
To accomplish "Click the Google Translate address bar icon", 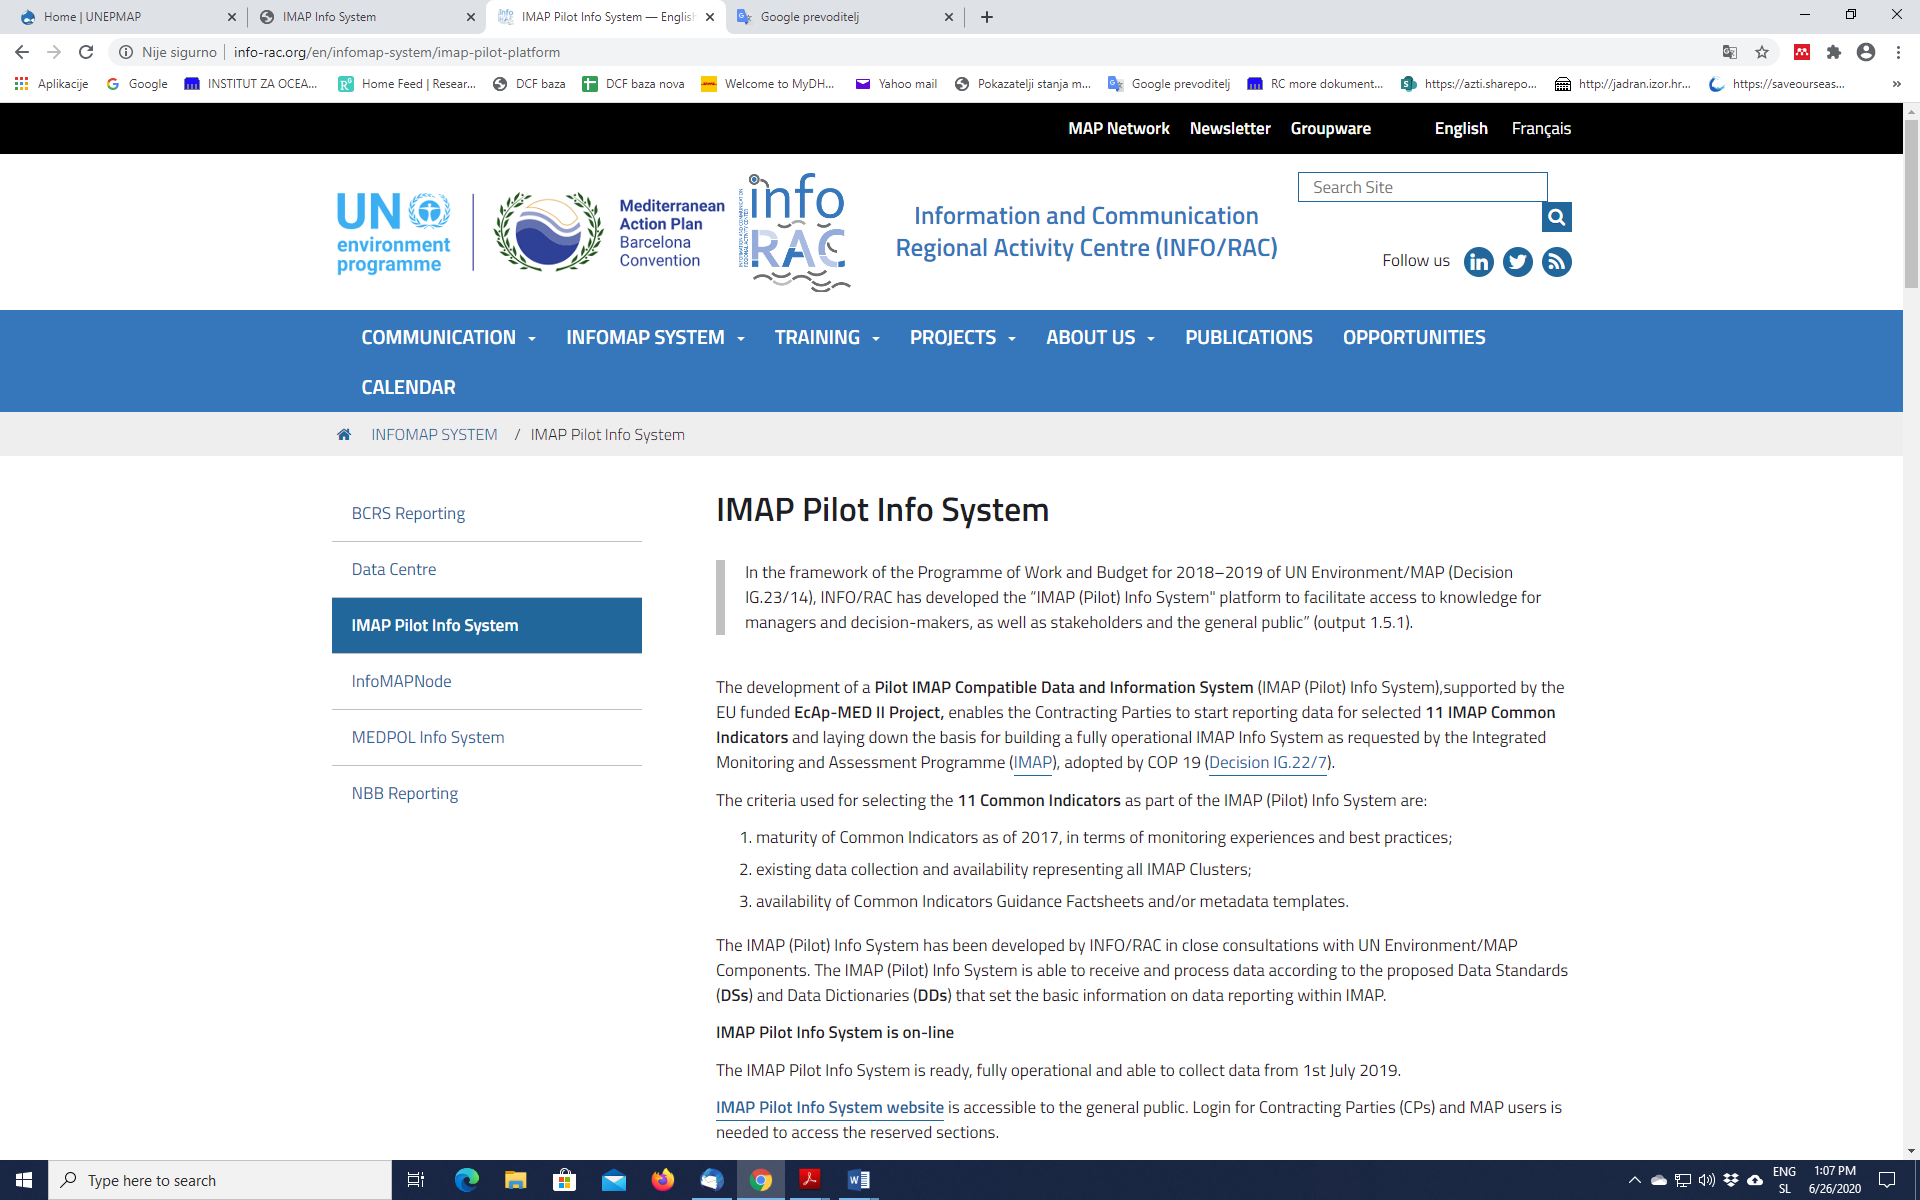I will point(1729,52).
